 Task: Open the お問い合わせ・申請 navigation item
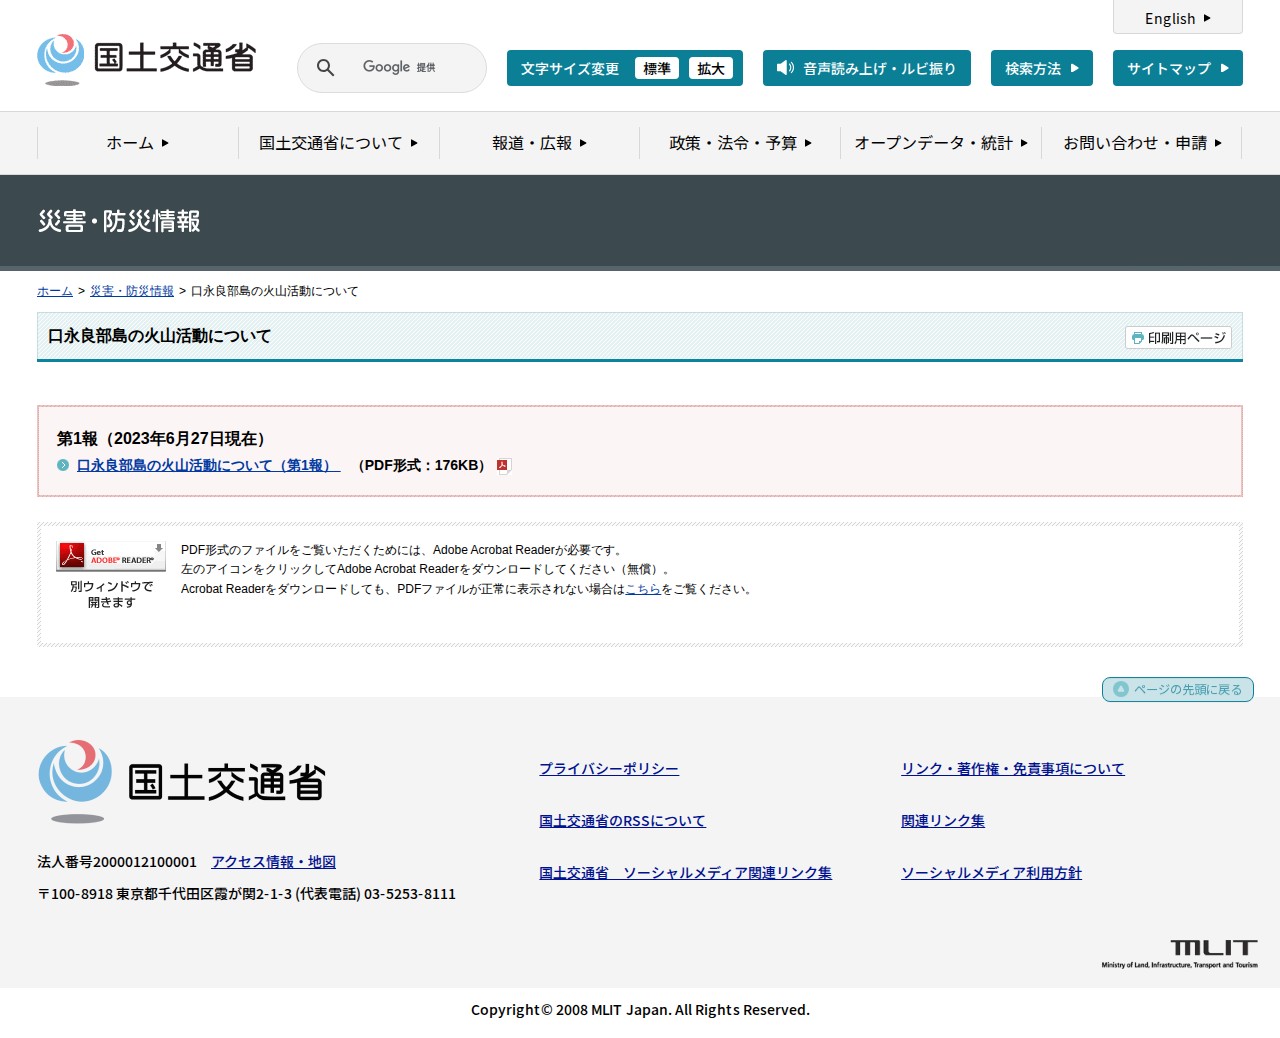pos(1141,143)
